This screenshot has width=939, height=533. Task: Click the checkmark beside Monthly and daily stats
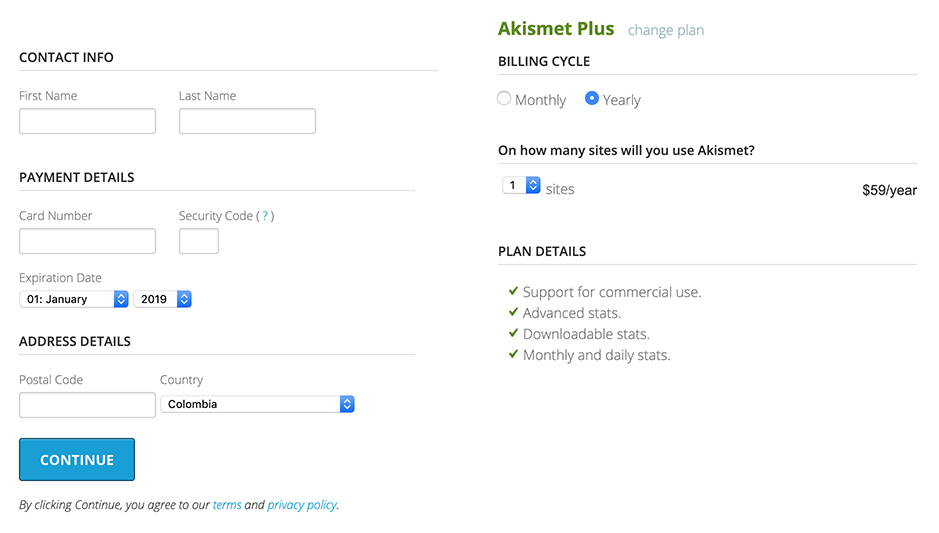[x=513, y=354]
